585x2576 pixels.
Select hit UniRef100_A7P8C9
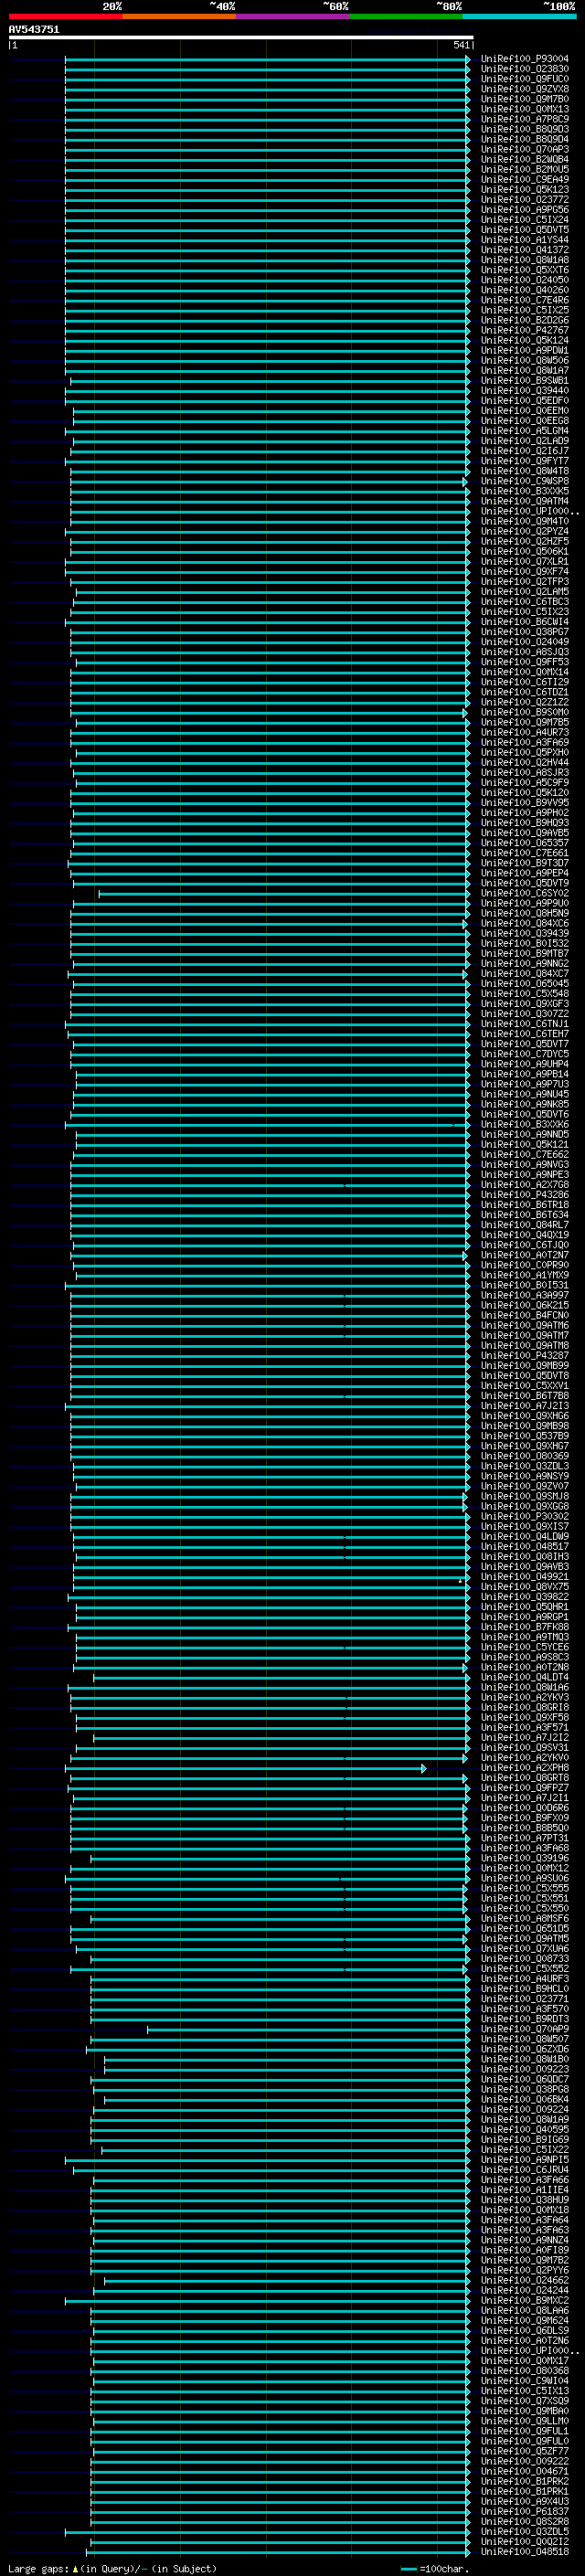pos(525,119)
